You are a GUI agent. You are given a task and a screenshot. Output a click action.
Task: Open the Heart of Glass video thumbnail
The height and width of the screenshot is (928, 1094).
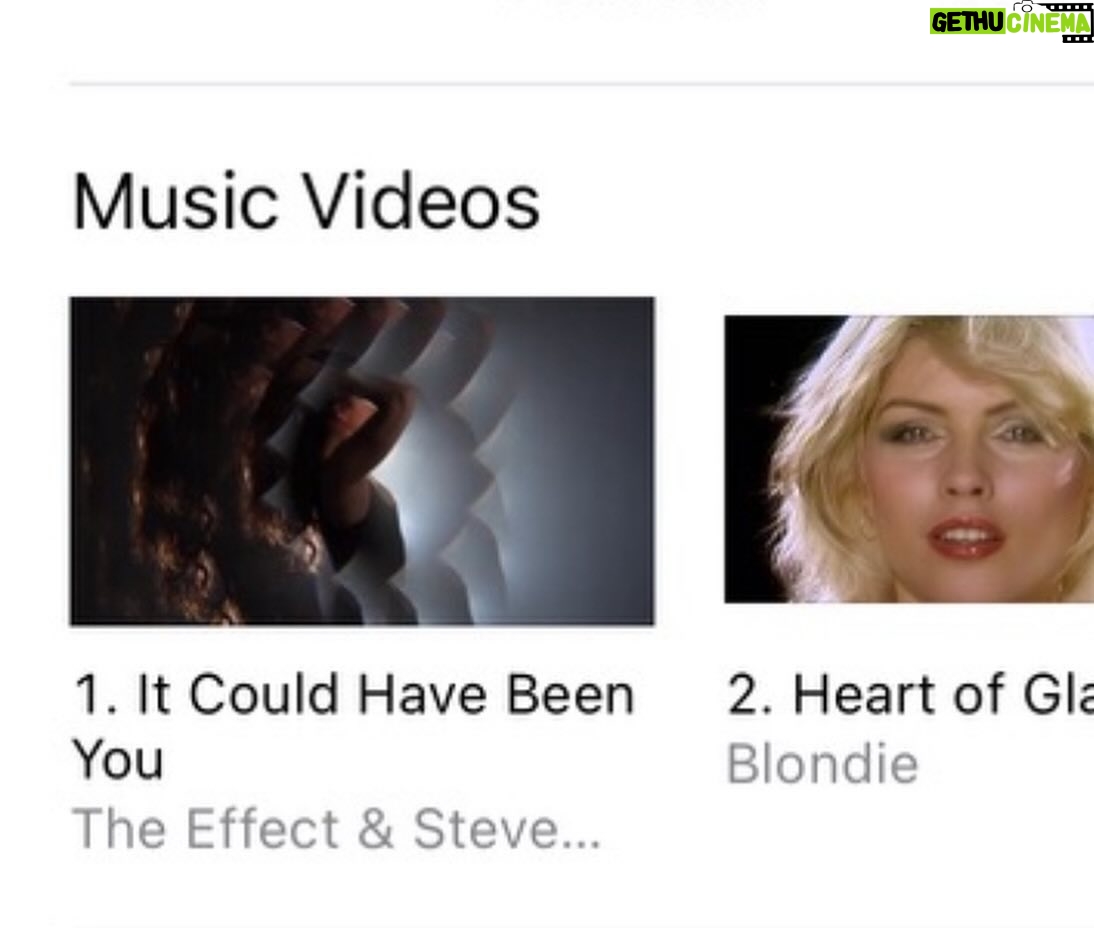909,459
